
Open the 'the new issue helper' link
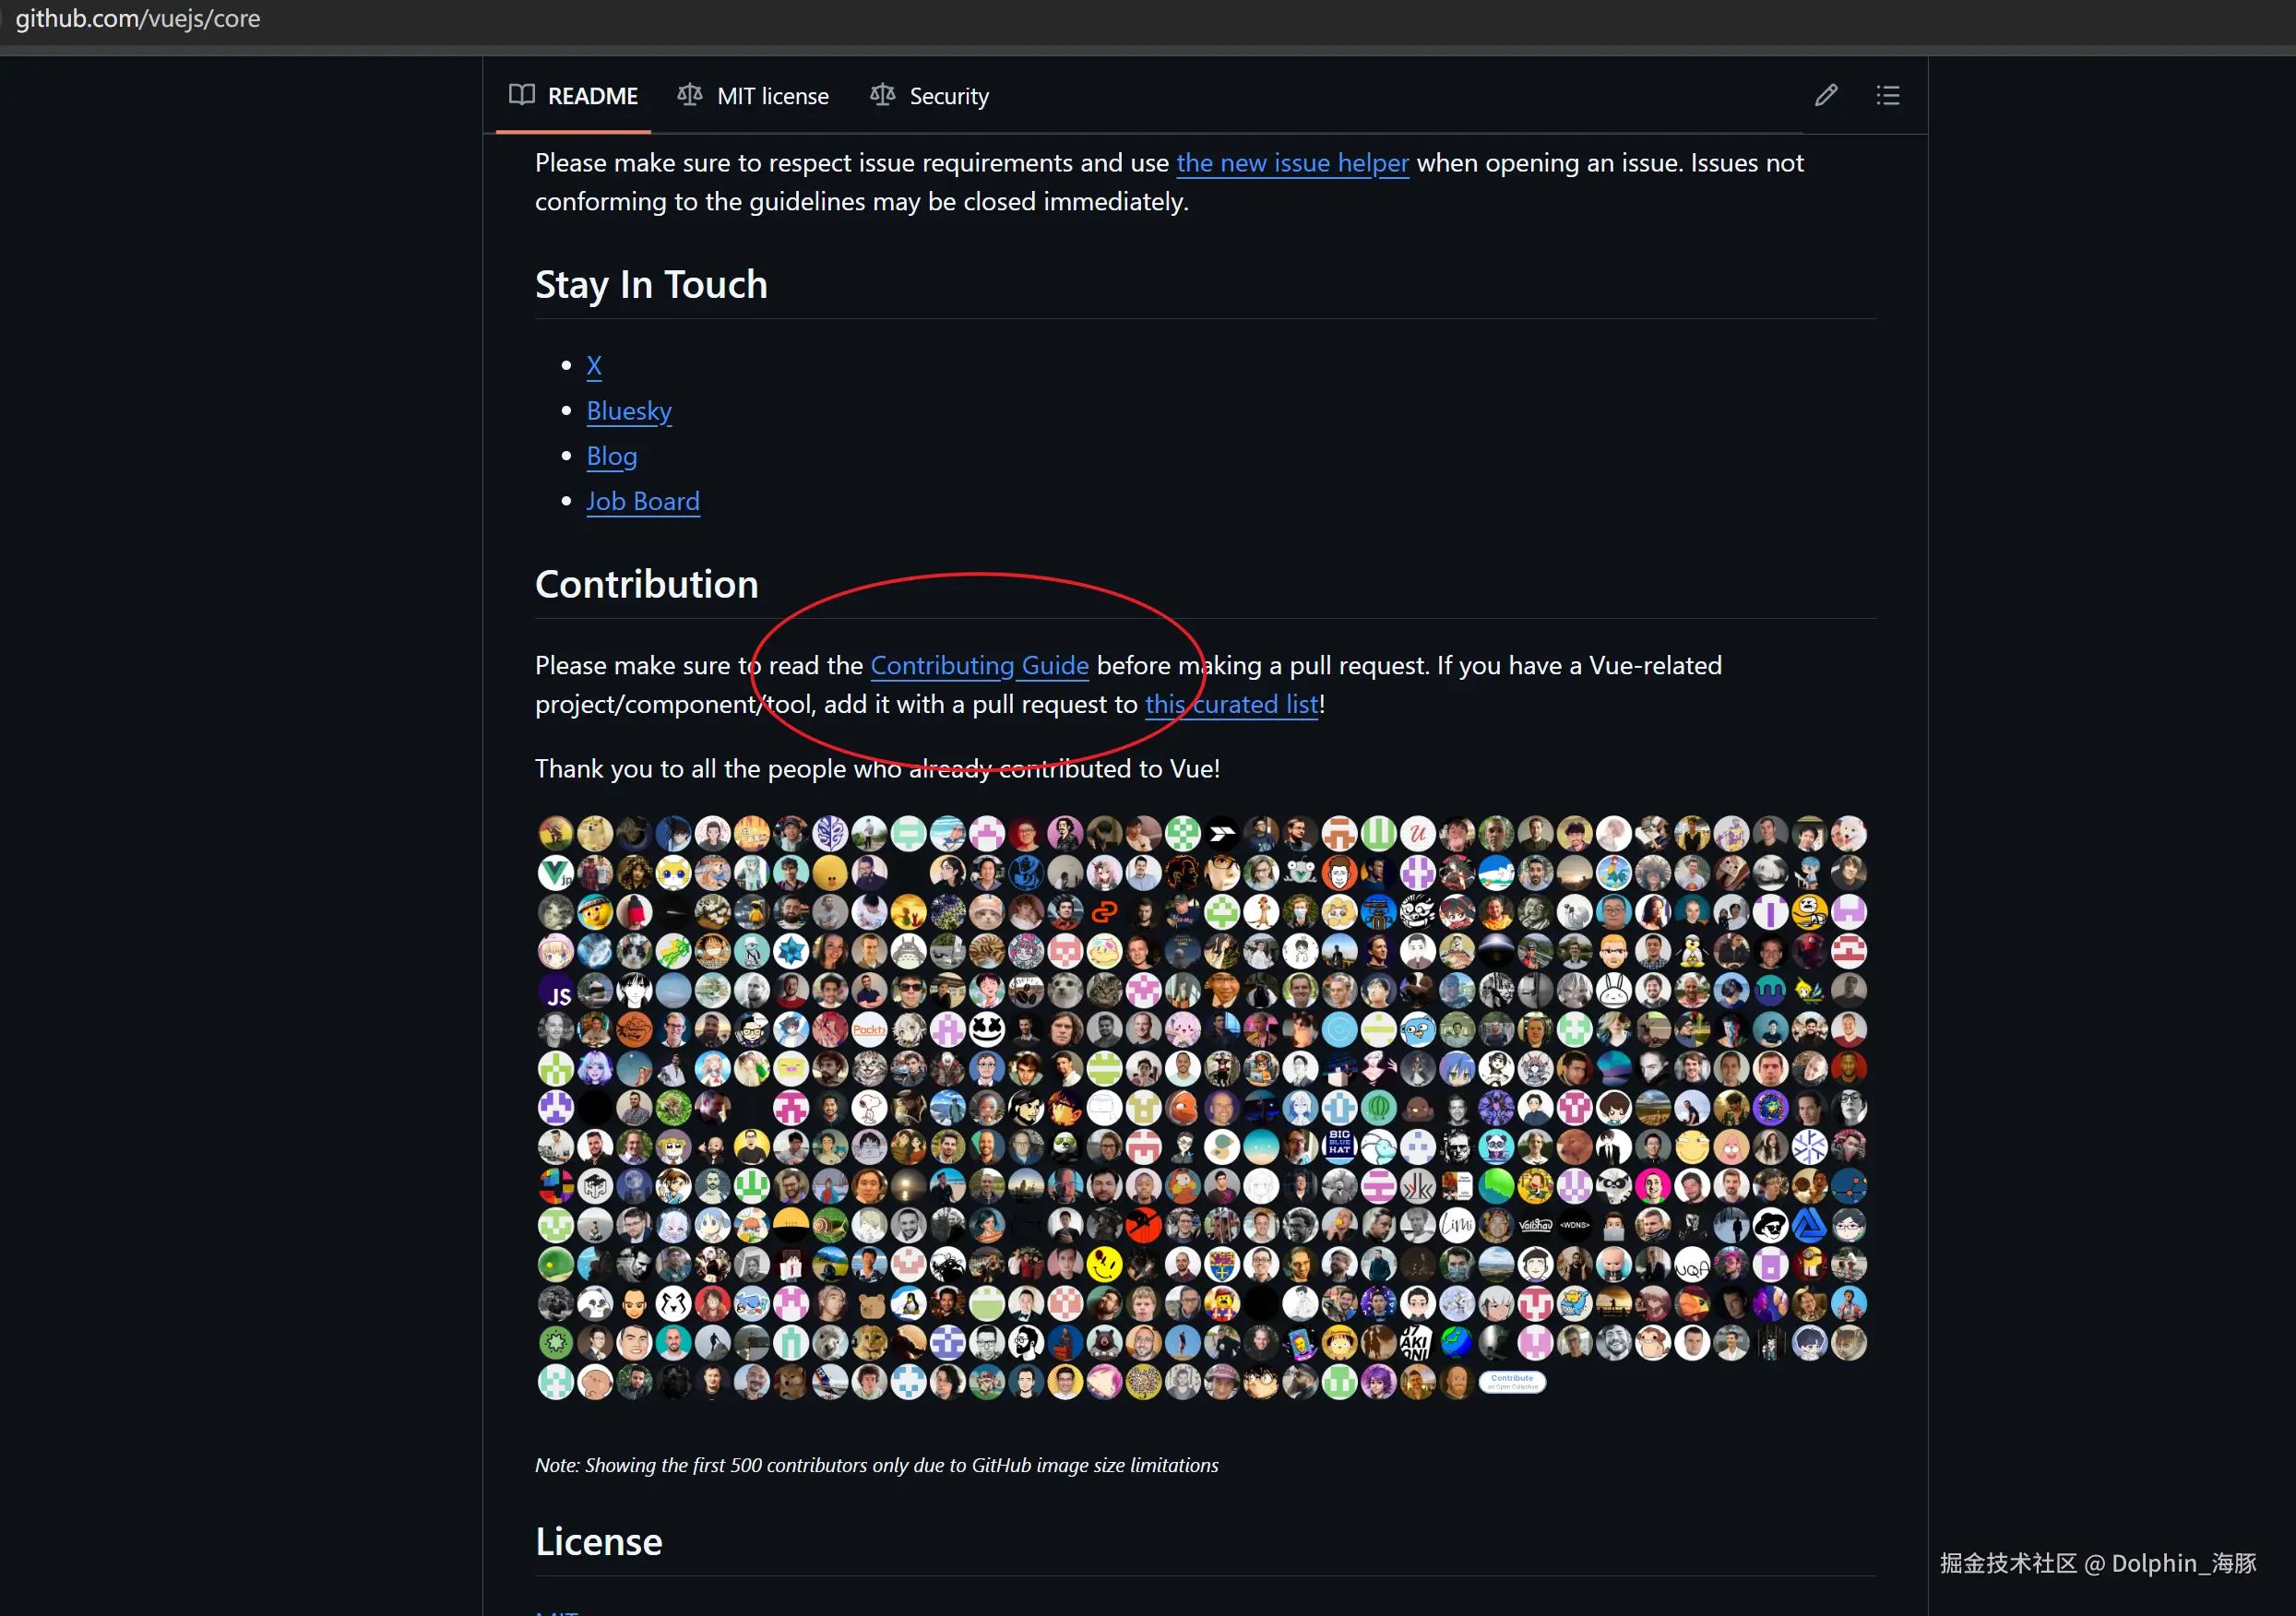(1292, 162)
